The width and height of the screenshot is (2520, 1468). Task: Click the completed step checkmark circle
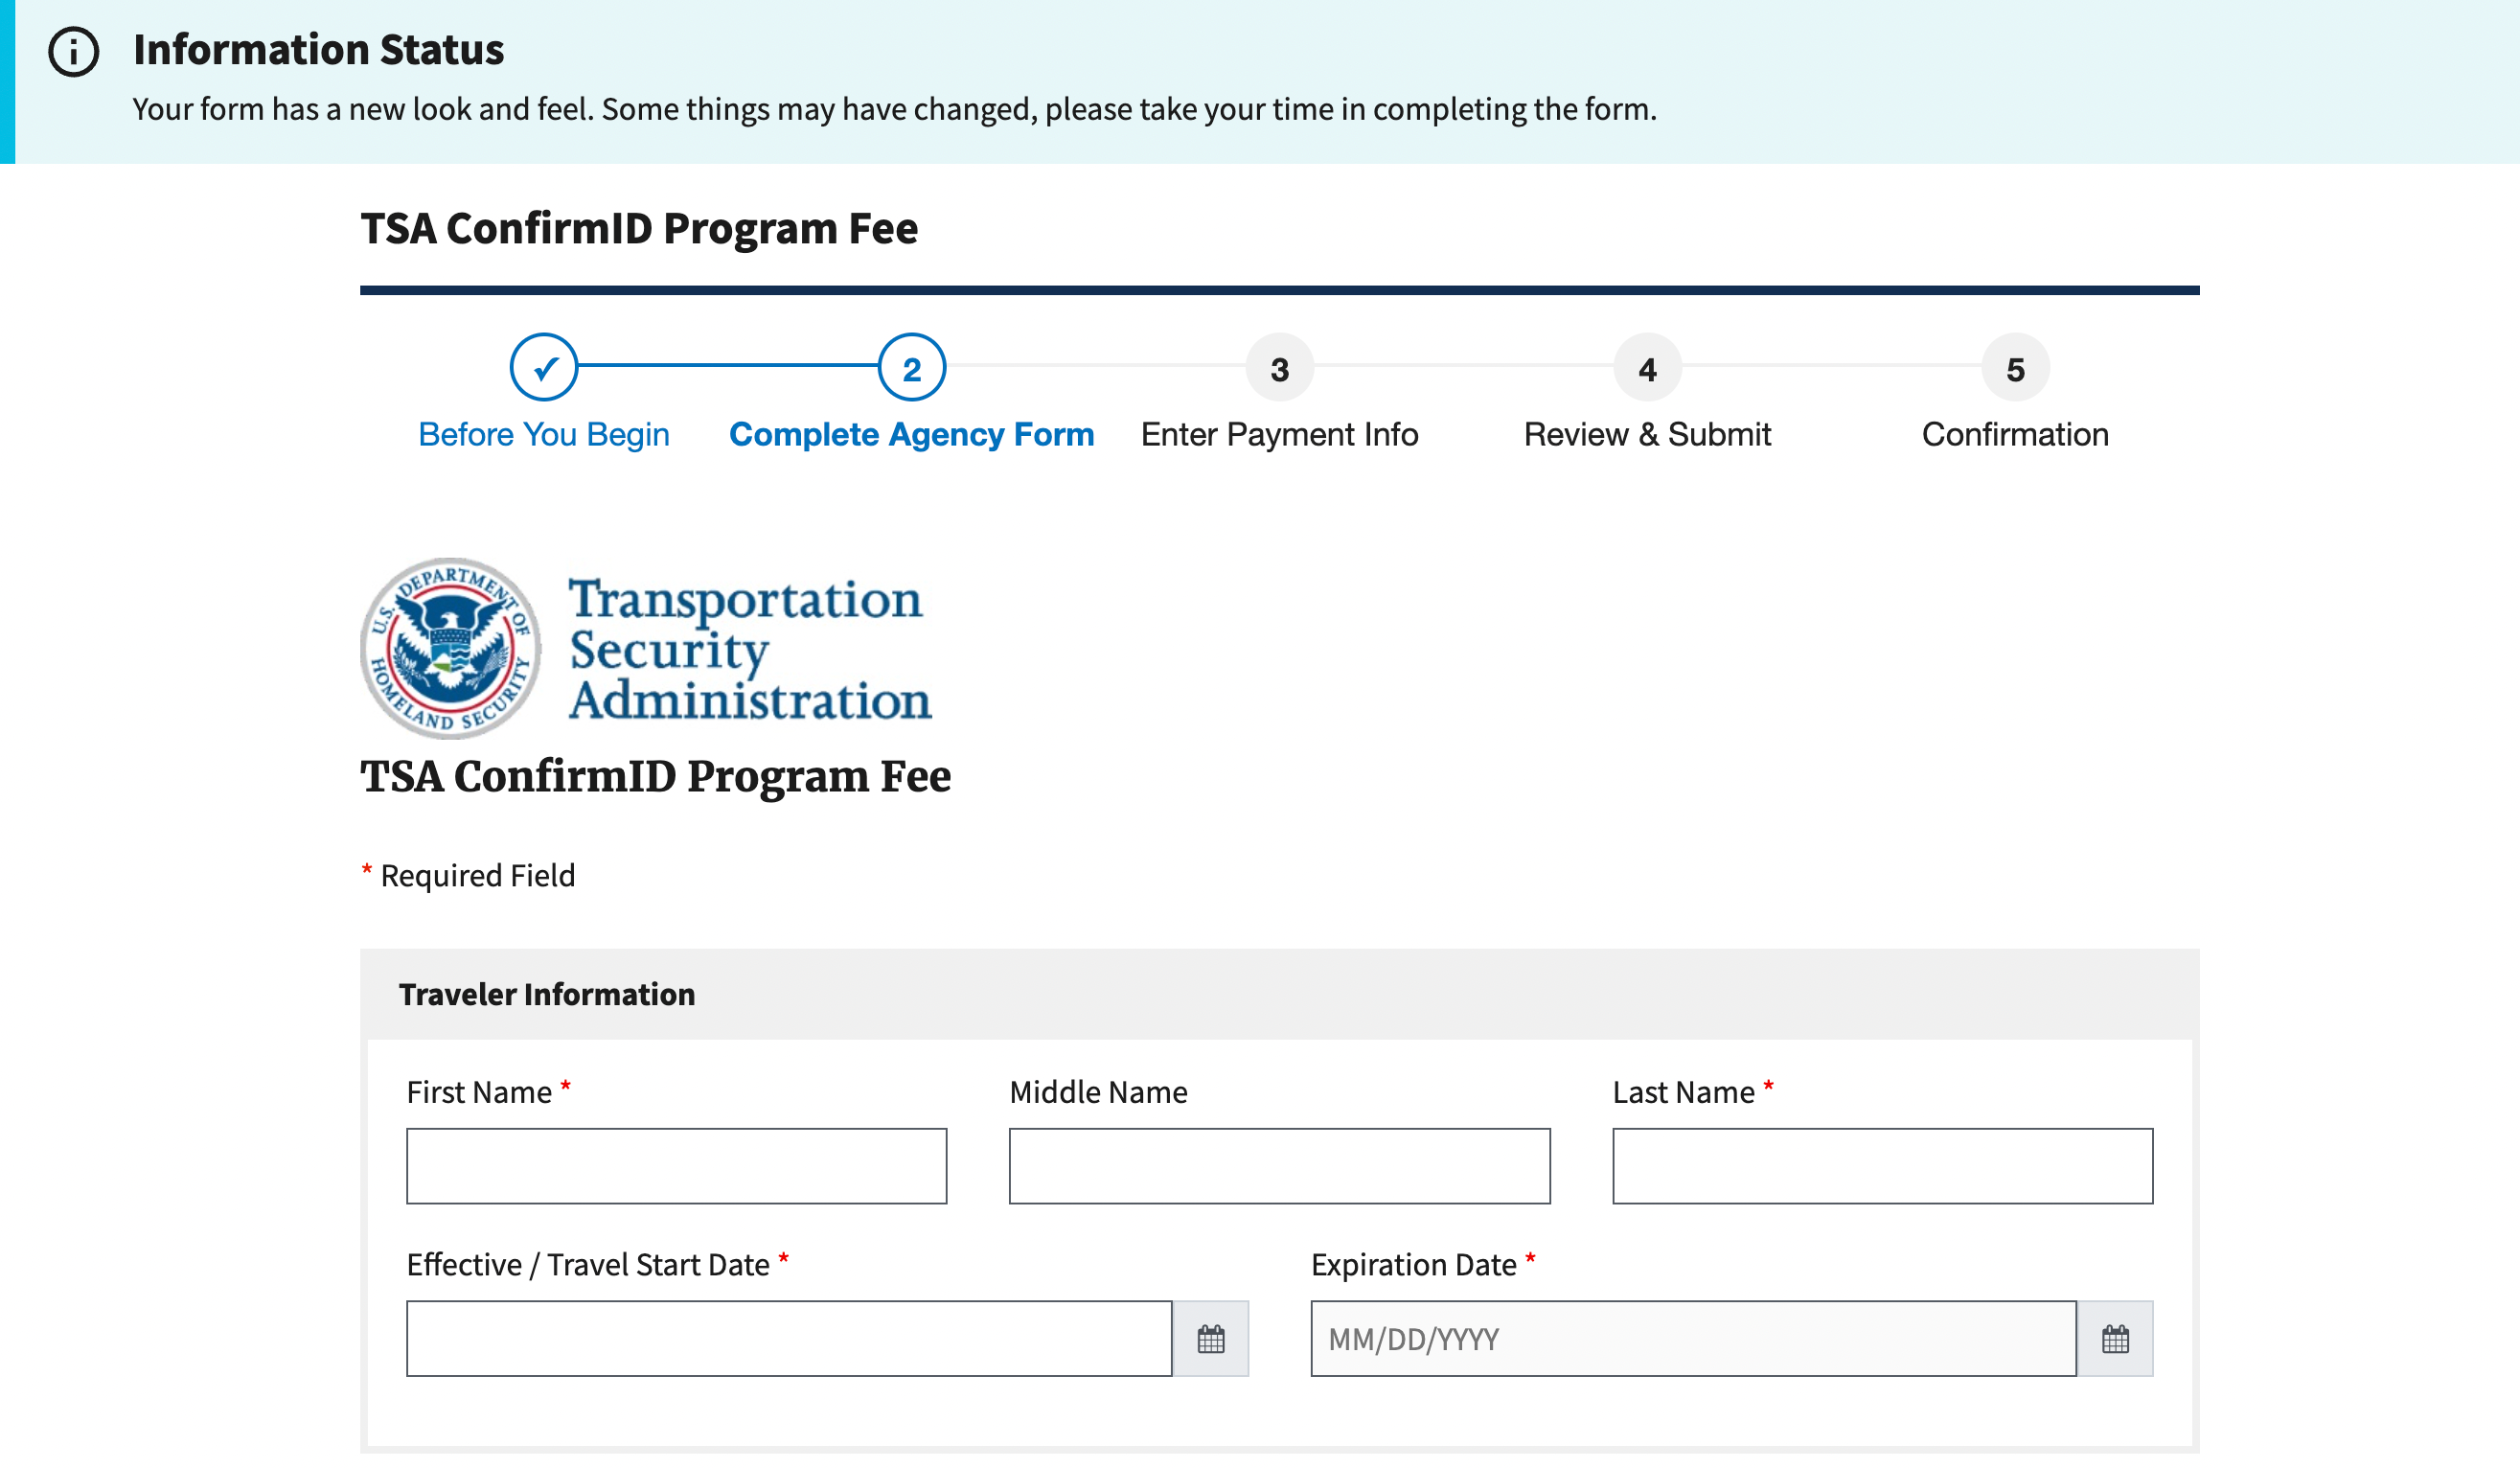tap(544, 368)
